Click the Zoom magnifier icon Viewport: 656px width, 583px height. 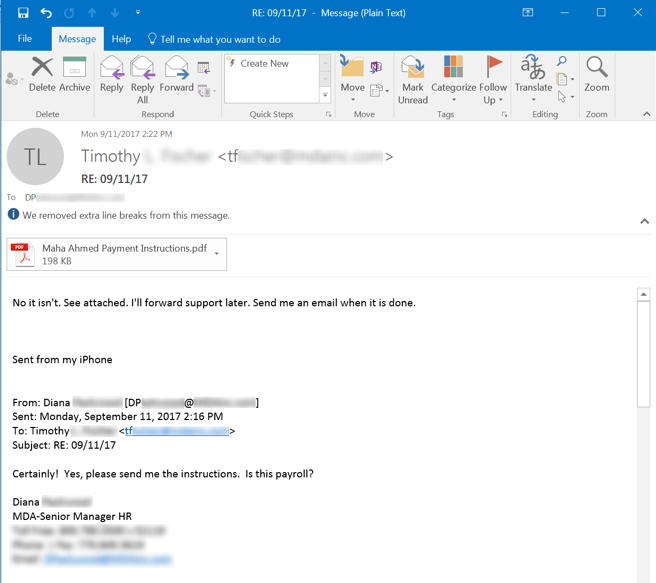point(597,75)
